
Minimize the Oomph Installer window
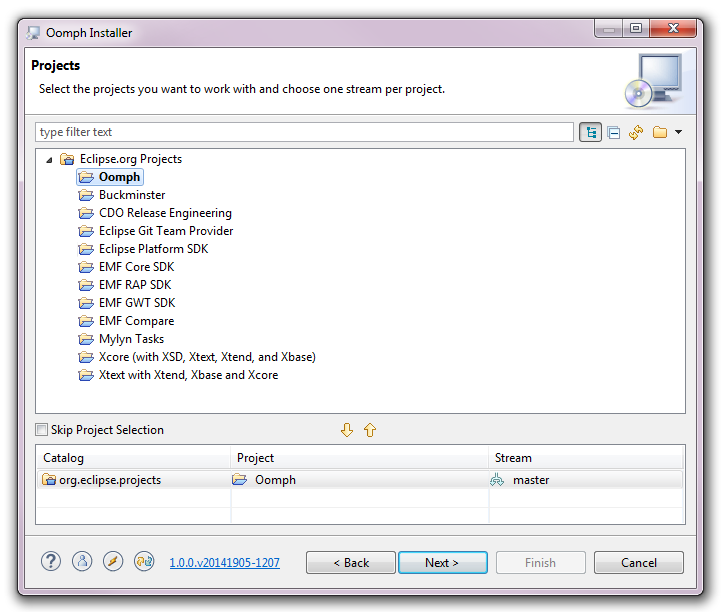(x=608, y=29)
